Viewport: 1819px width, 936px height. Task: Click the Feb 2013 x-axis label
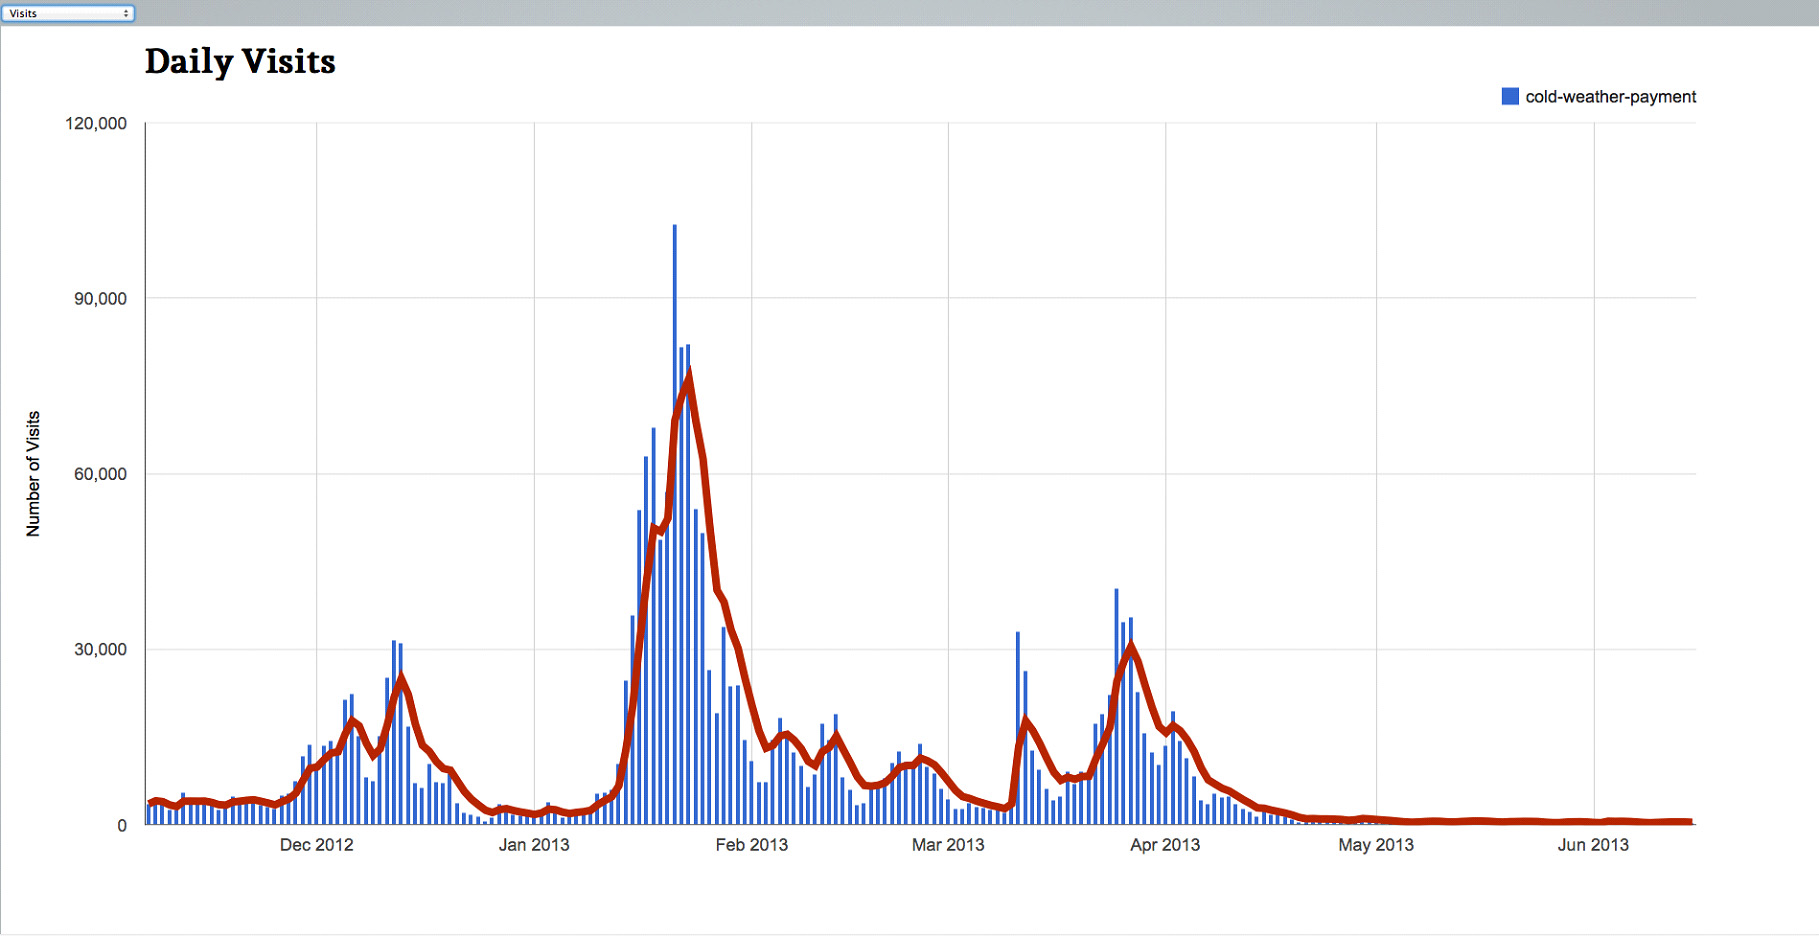(x=751, y=845)
